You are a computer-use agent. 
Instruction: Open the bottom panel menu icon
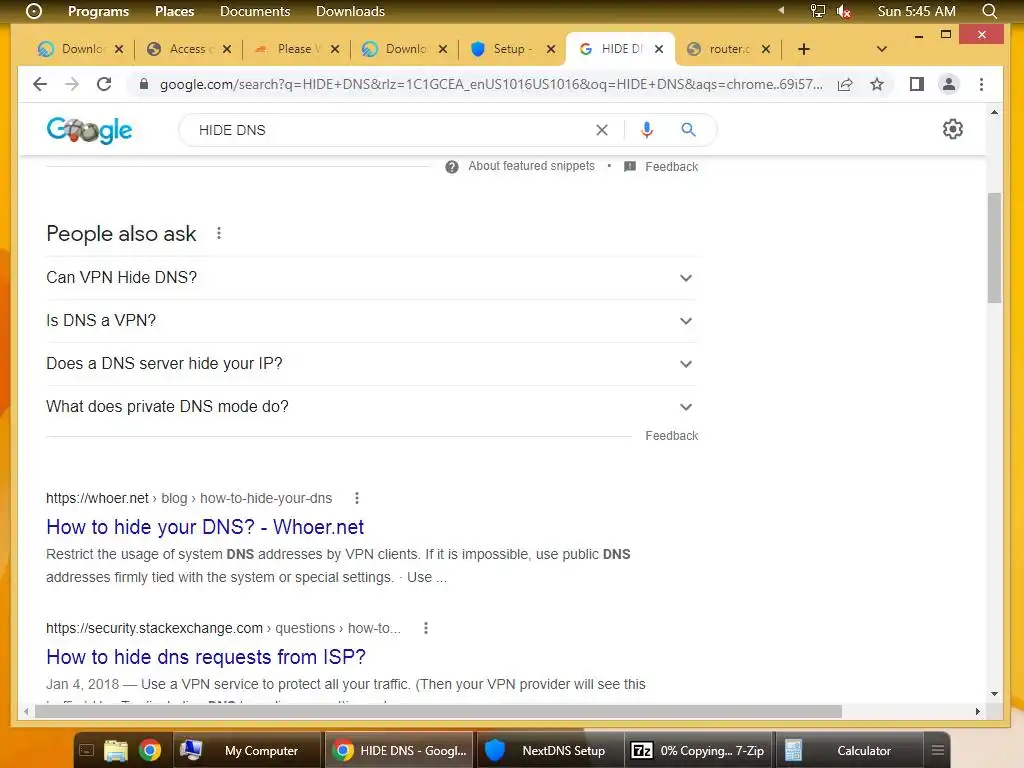point(938,750)
